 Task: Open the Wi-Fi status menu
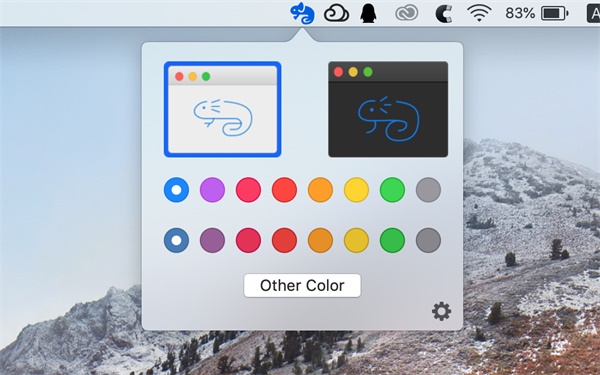(x=479, y=13)
